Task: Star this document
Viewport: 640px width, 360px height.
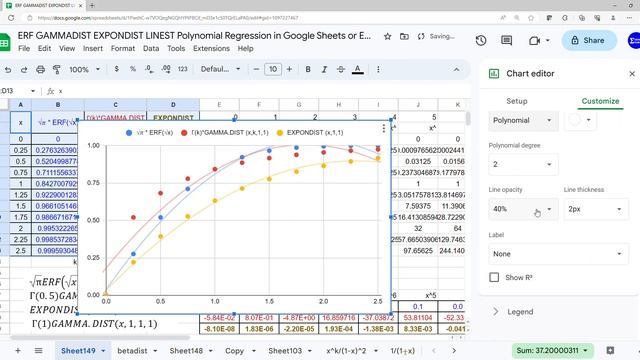Action: click(388, 36)
